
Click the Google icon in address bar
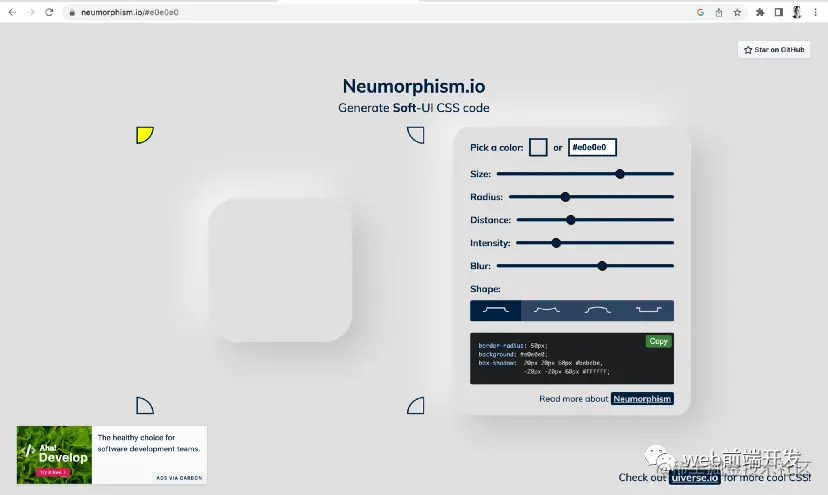[x=700, y=12]
